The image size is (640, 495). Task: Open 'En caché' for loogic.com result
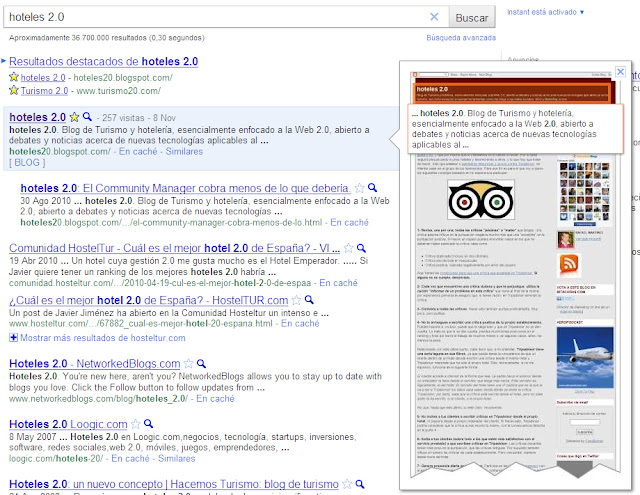point(130,459)
